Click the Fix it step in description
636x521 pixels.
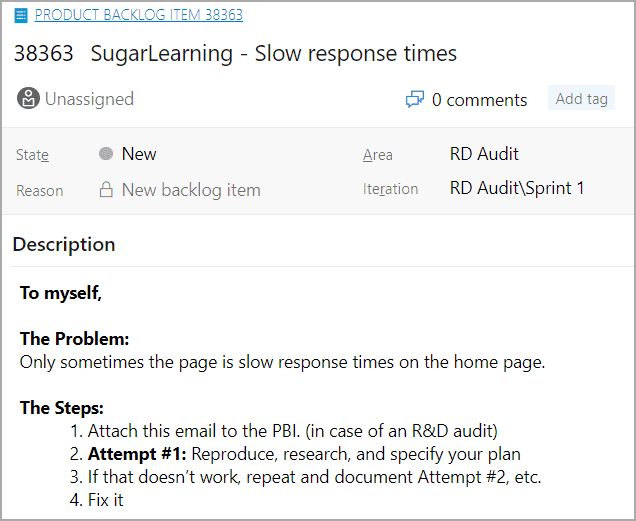click(105, 499)
